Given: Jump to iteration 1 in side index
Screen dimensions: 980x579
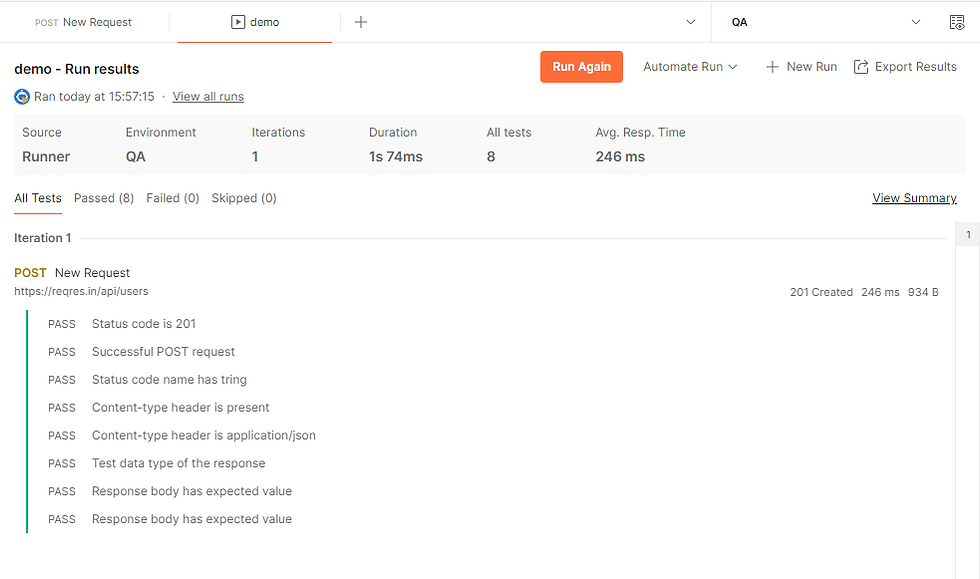Looking at the screenshot, I should tap(968, 235).
